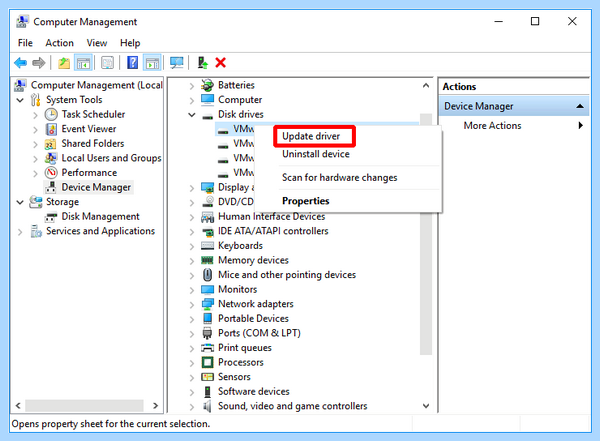
Task: Click the left tree horizontal scroll right arrow
Action: [x=155, y=406]
